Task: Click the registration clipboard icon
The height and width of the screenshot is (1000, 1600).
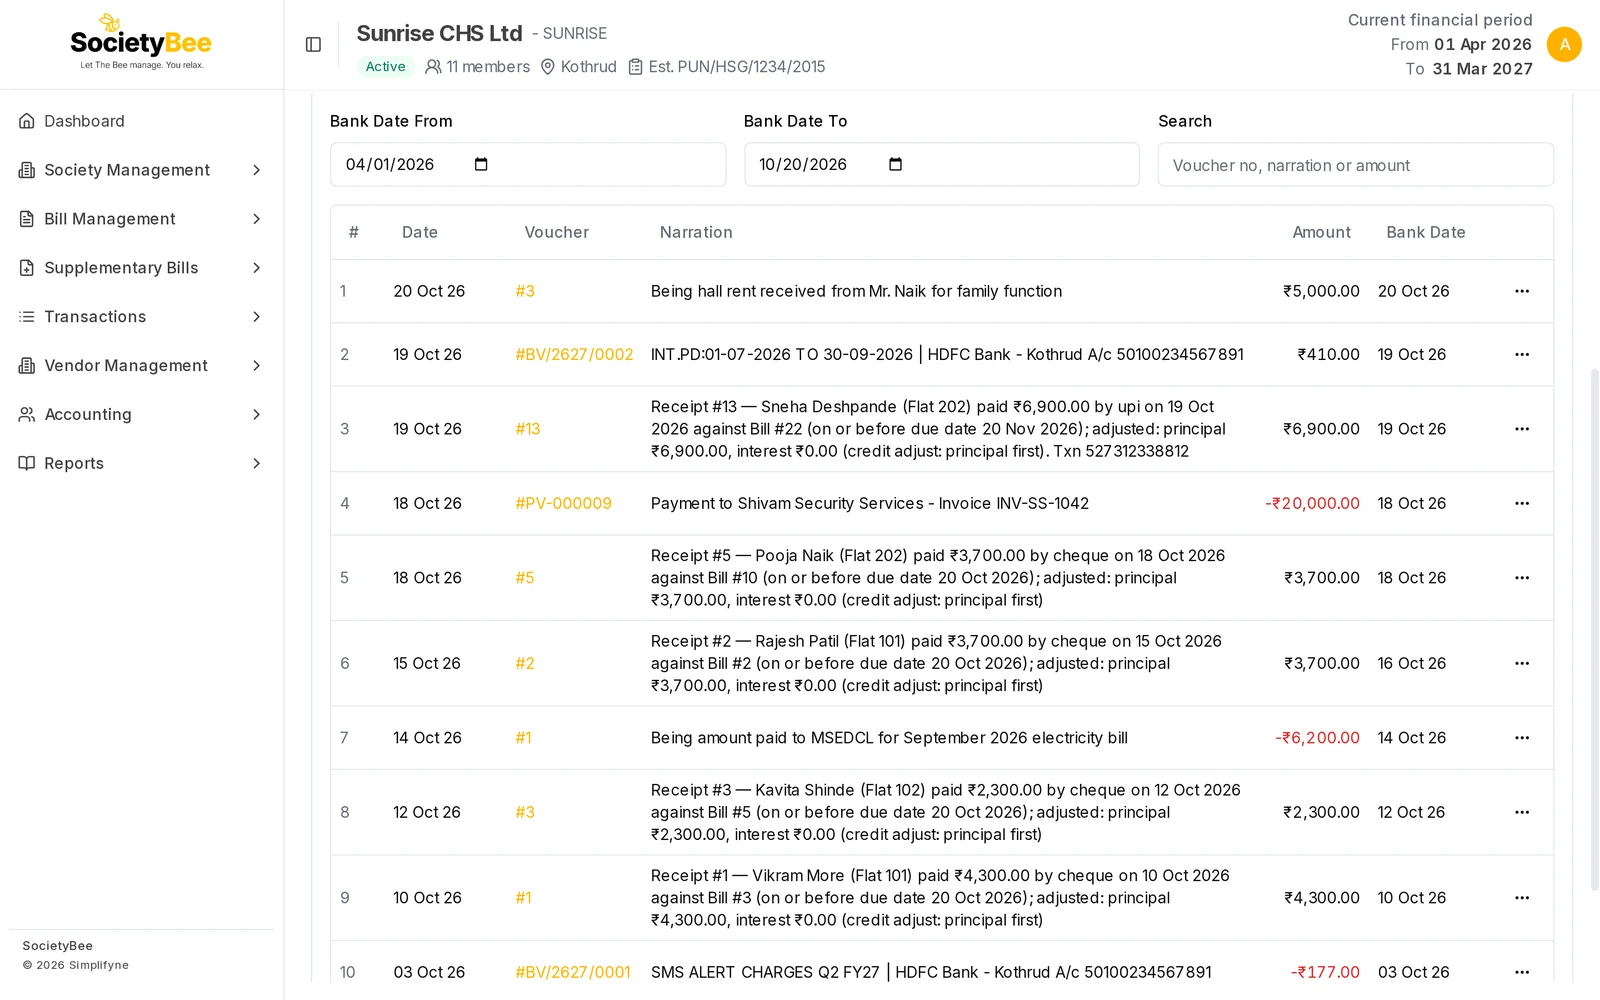Action: [635, 67]
